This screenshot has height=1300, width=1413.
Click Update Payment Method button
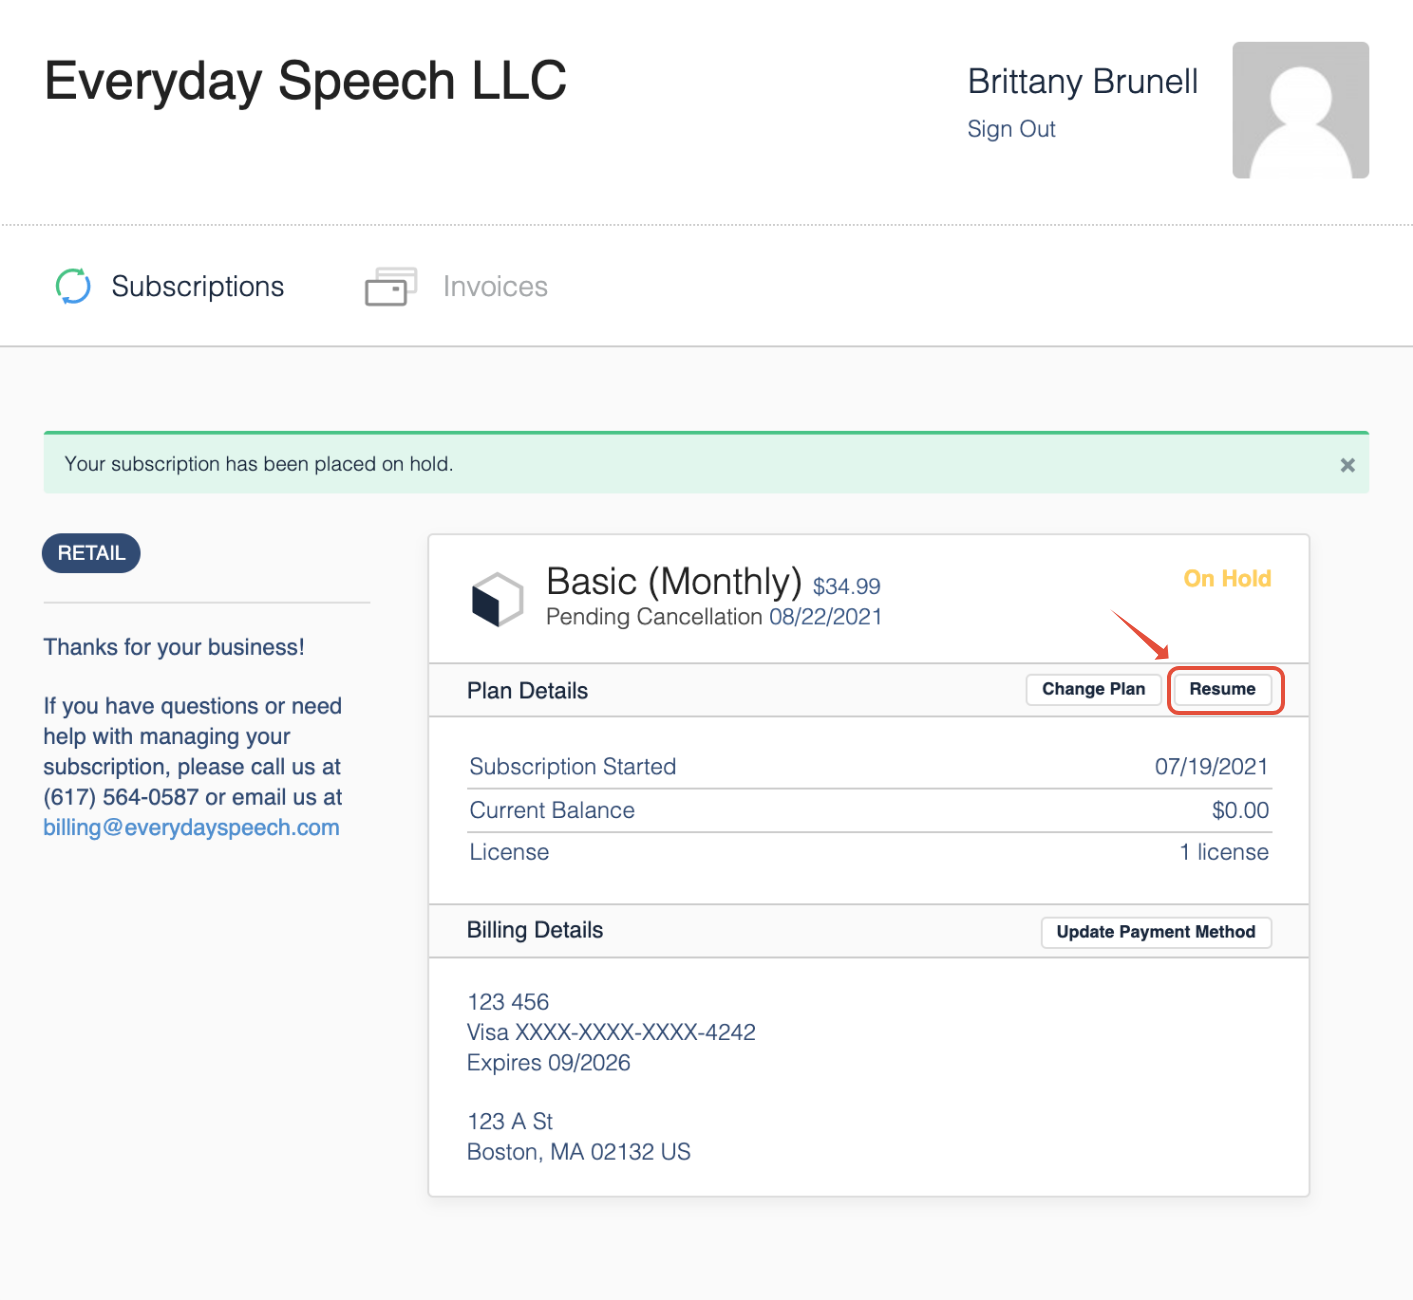coord(1156,932)
